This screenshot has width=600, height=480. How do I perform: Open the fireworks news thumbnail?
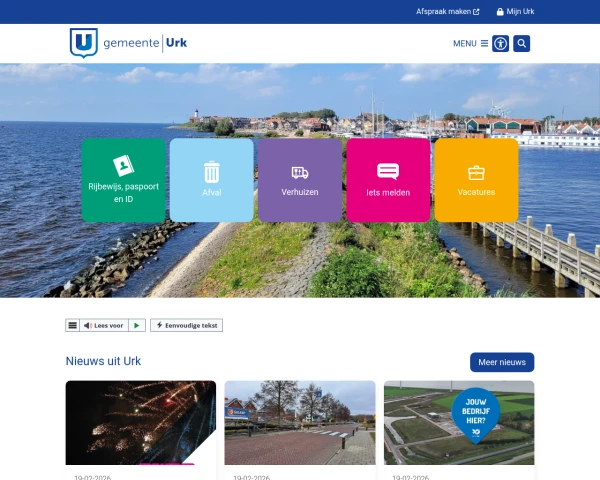141,422
